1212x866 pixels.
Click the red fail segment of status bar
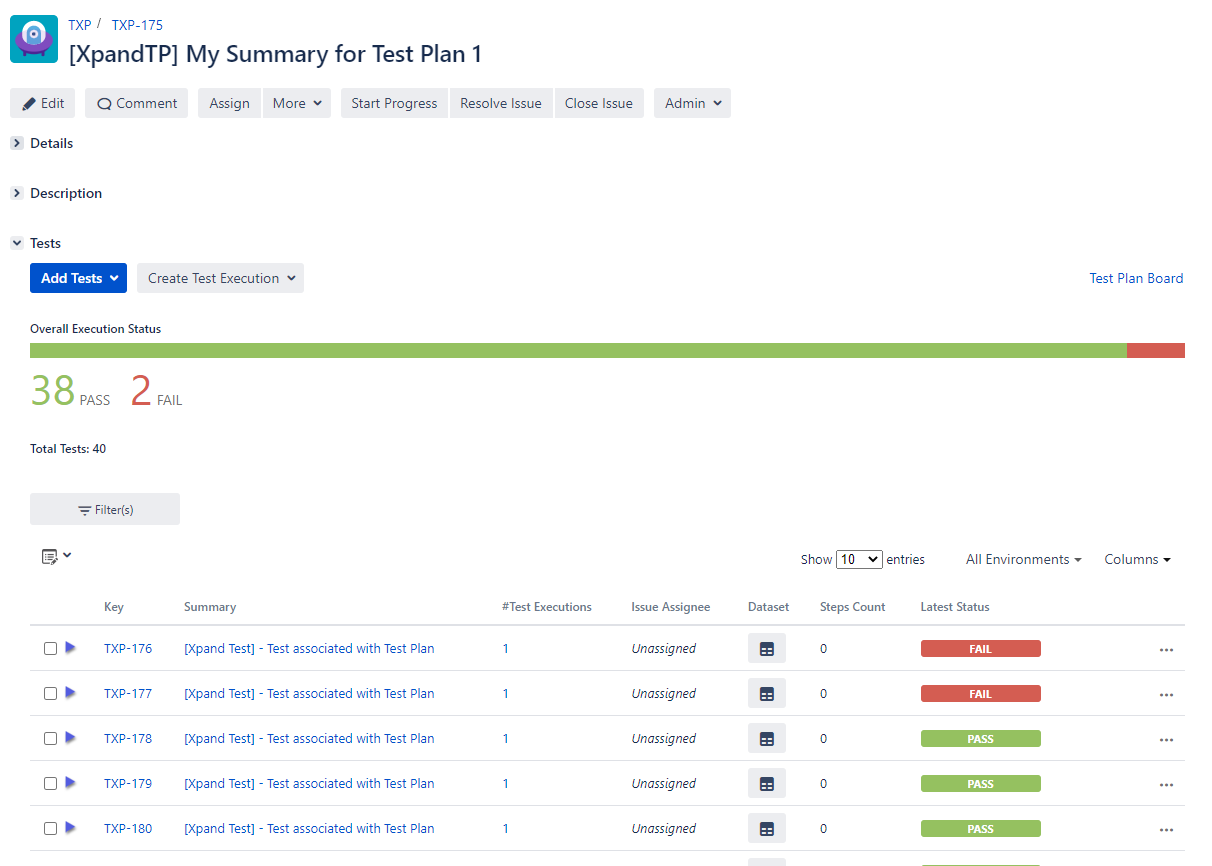[1155, 351]
